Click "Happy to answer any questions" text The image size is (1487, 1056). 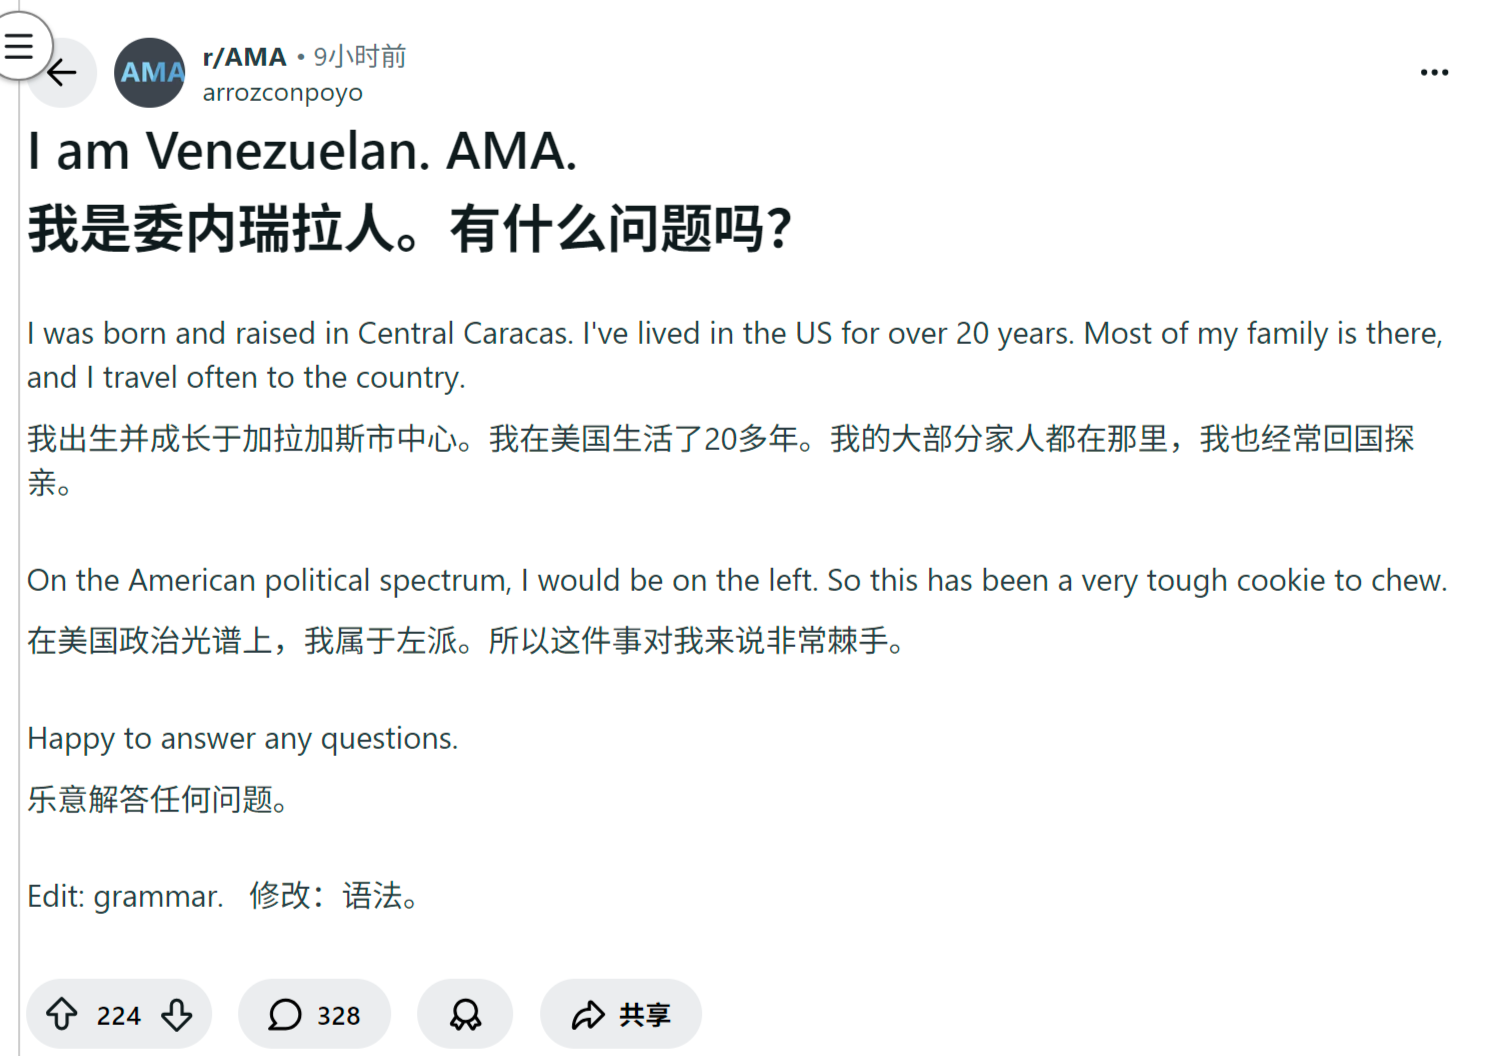(242, 738)
